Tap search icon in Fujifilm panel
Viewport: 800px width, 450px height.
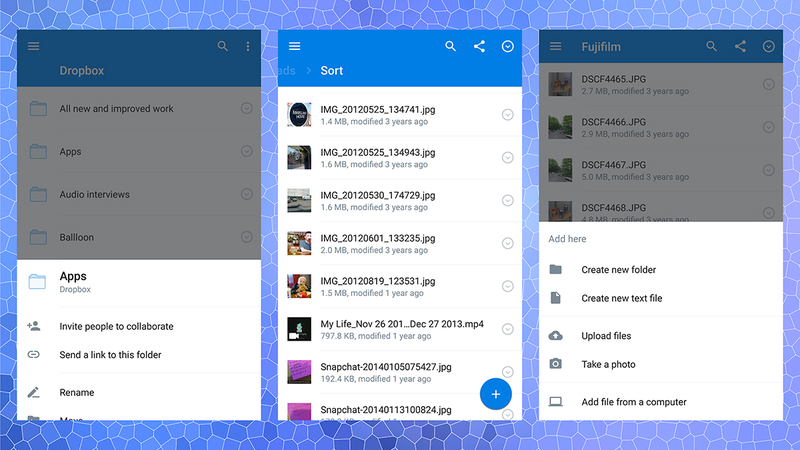711,46
